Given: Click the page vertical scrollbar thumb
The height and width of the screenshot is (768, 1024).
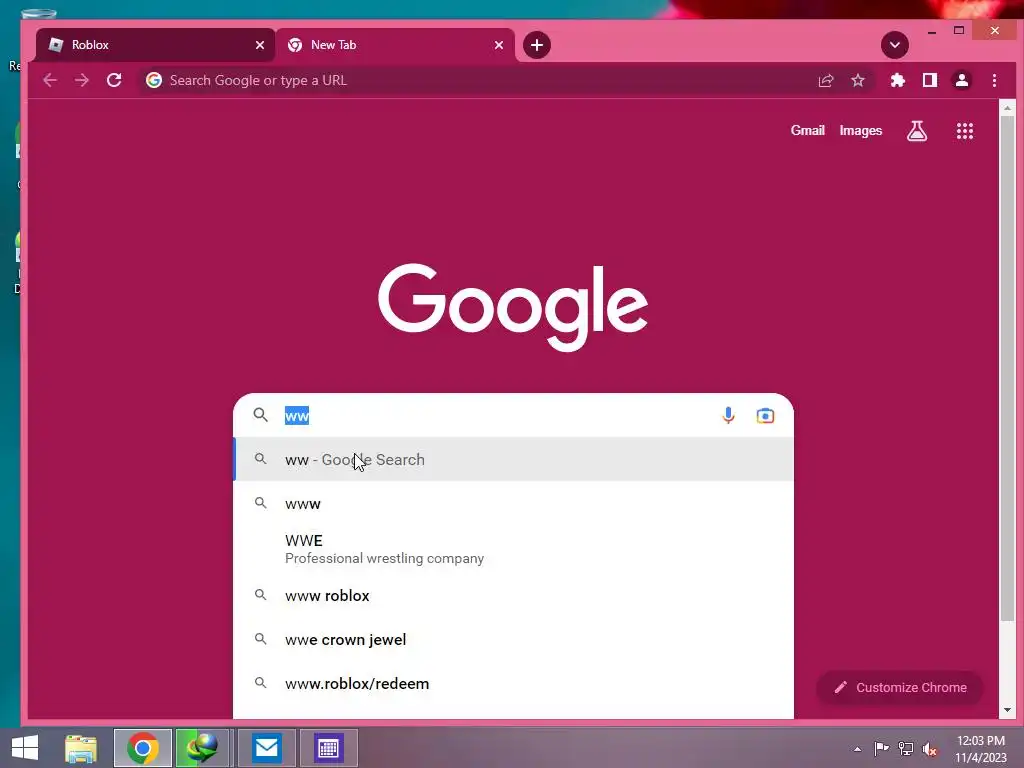Looking at the screenshot, I should (x=1007, y=369).
